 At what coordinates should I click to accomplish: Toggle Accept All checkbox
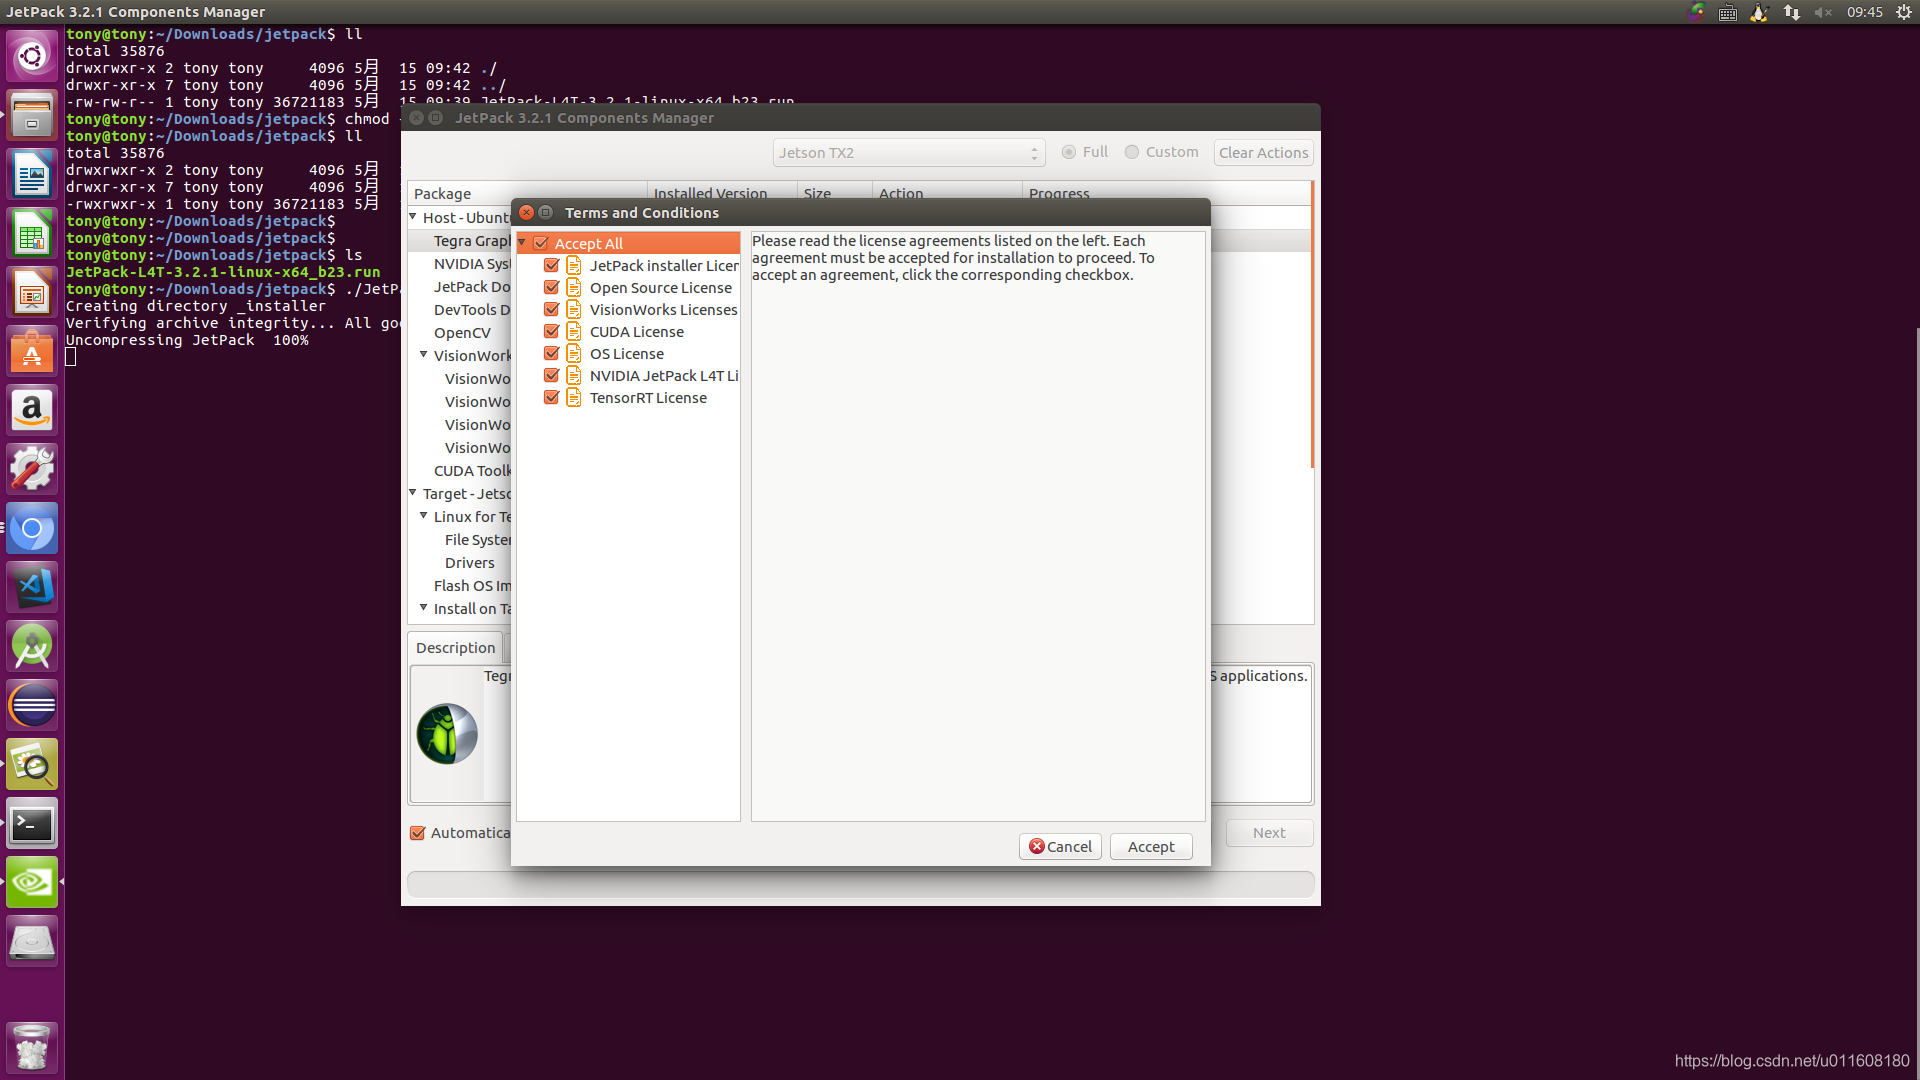(541, 243)
